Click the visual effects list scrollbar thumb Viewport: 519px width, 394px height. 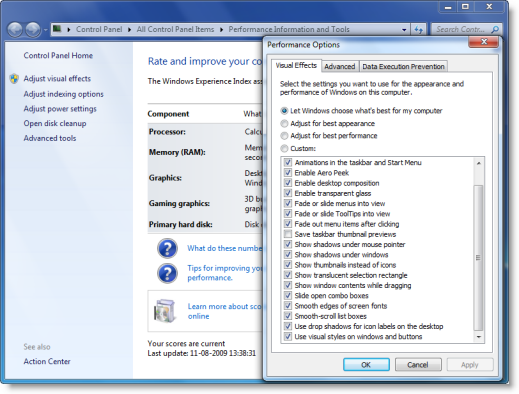click(478, 258)
